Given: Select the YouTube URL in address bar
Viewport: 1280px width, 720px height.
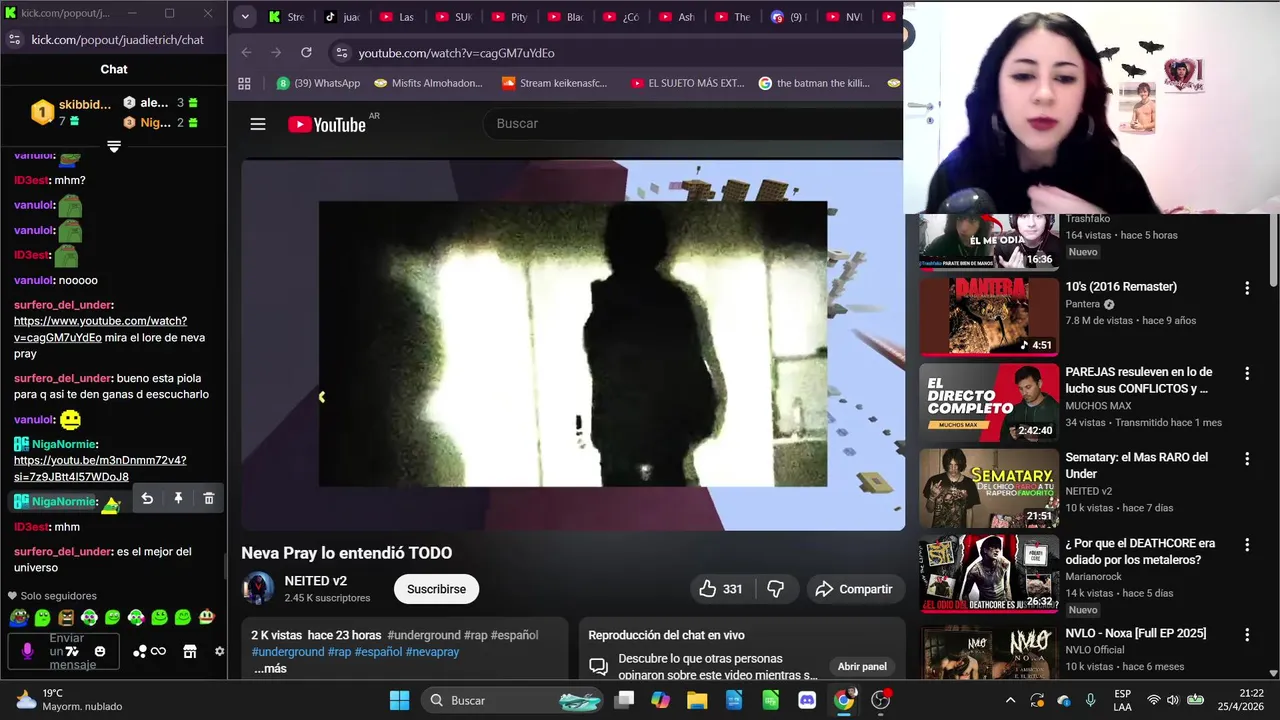Looking at the screenshot, I should tap(456, 53).
